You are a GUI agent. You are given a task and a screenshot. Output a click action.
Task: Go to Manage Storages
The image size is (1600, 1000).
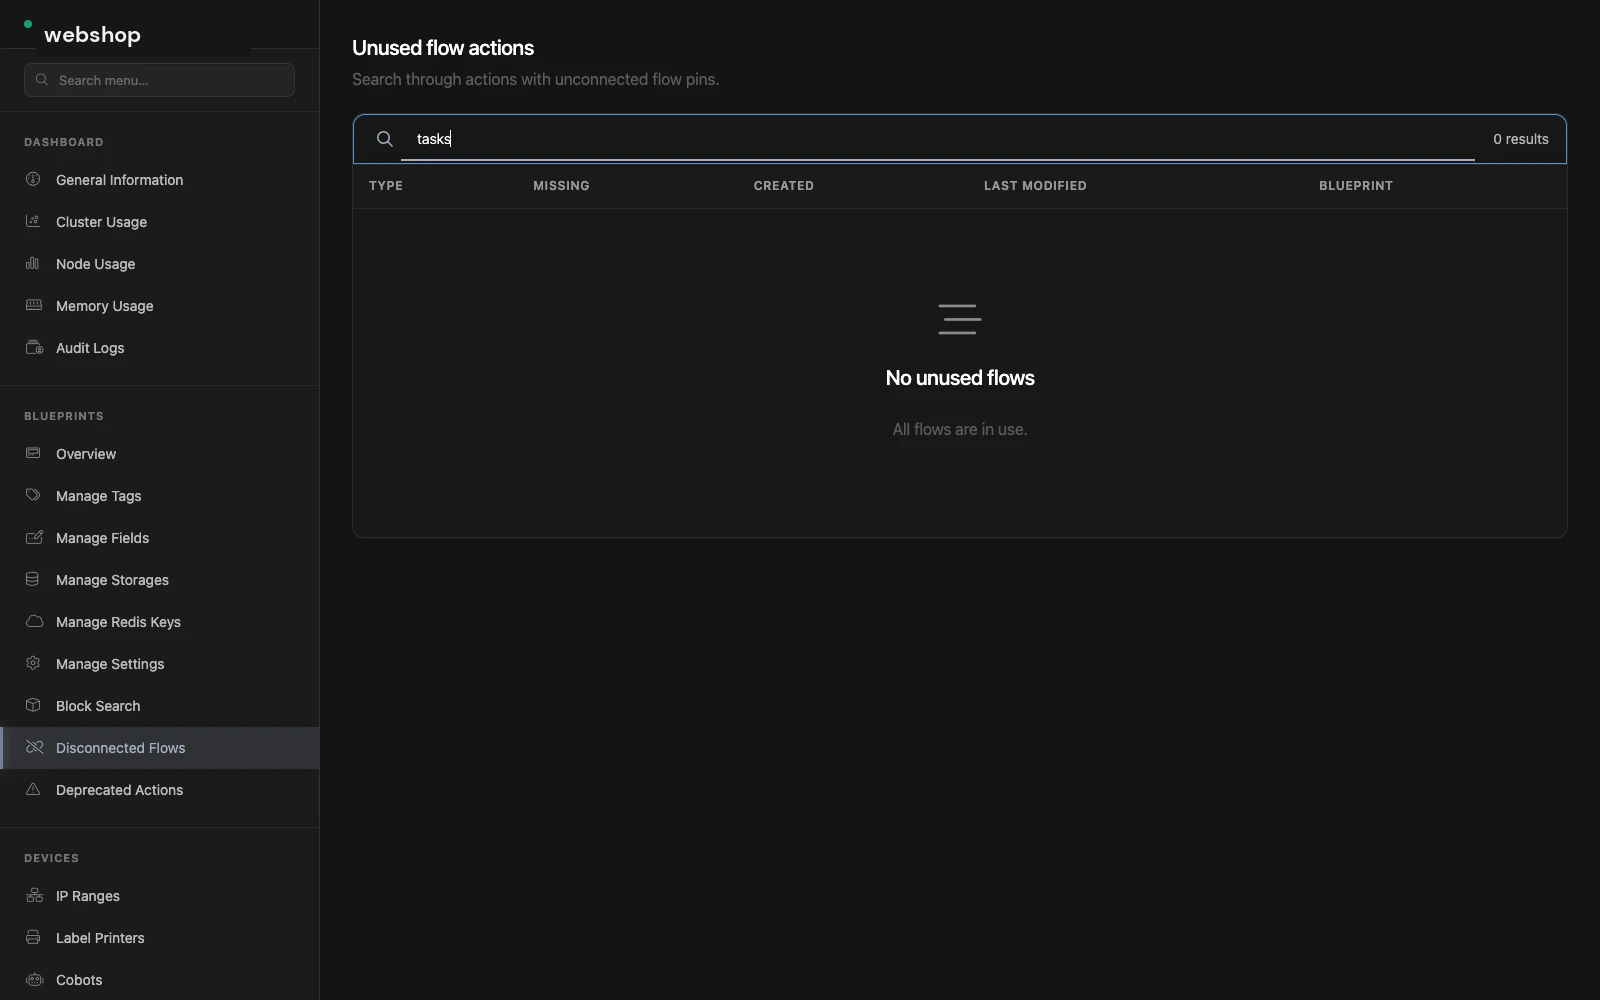click(160, 580)
